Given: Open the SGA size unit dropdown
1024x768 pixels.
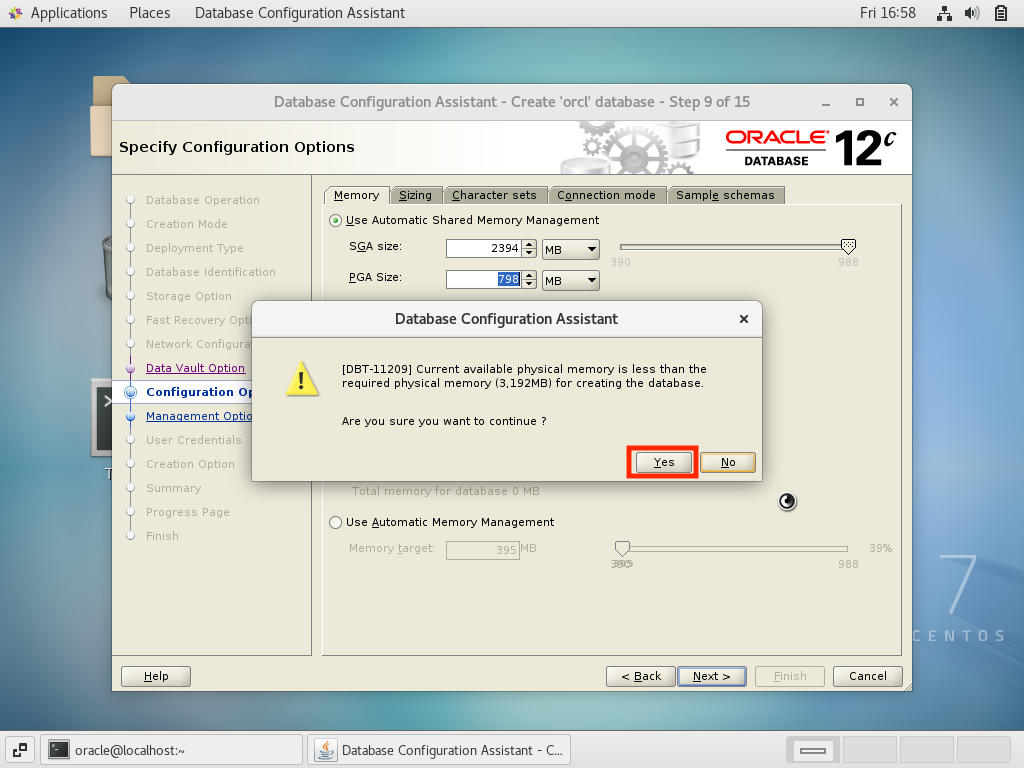Looking at the screenshot, I should click(x=571, y=249).
